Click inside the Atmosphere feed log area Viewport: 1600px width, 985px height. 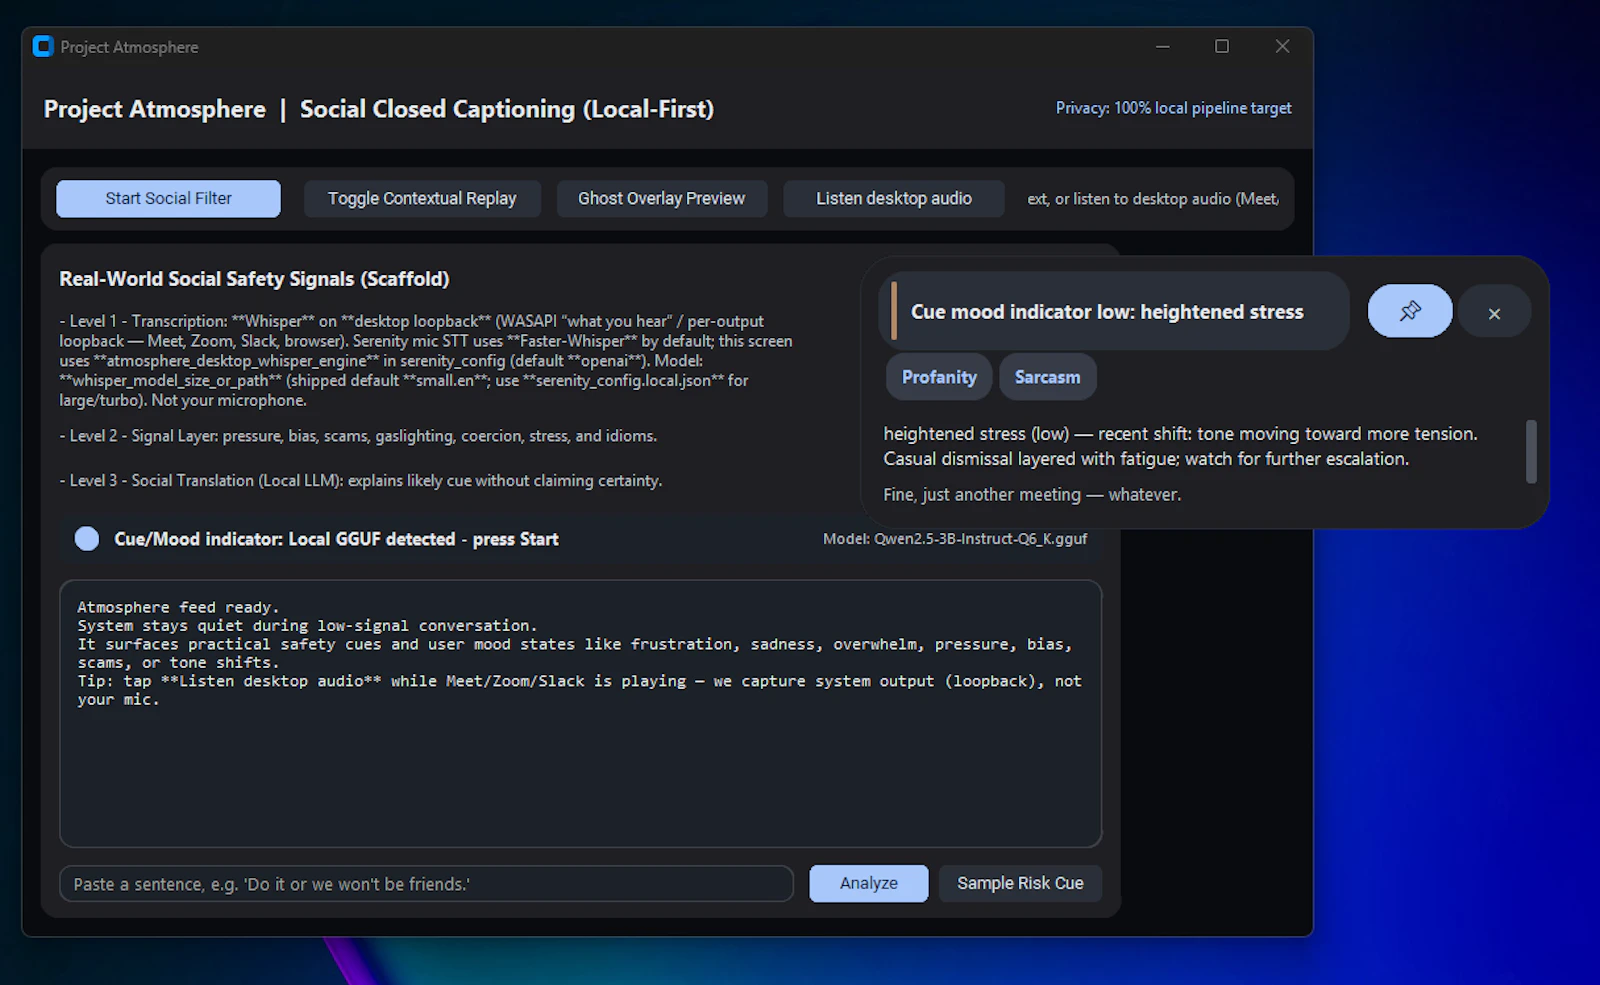point(580,714)
